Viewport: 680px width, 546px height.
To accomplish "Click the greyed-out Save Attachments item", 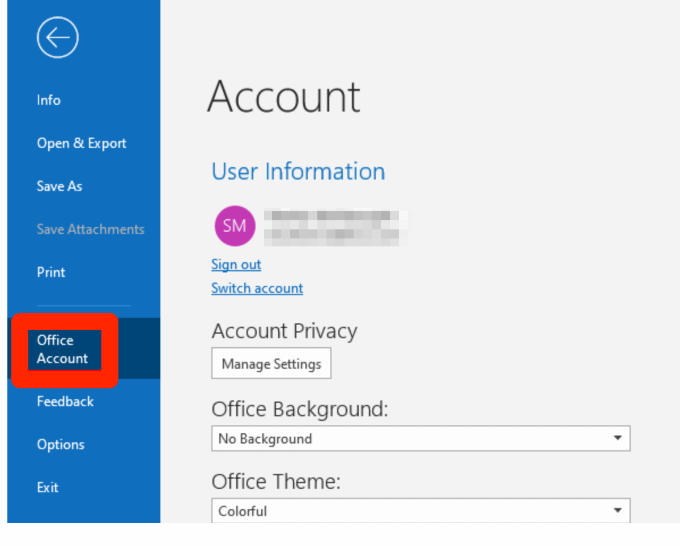I will click(90, 229).
